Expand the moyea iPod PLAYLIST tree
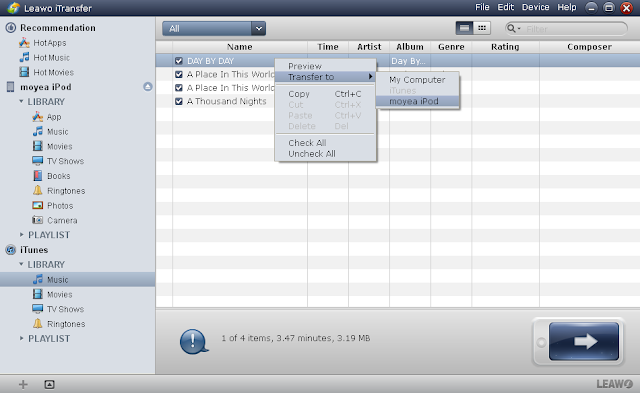The image size is (640, 393). (21, 235)
